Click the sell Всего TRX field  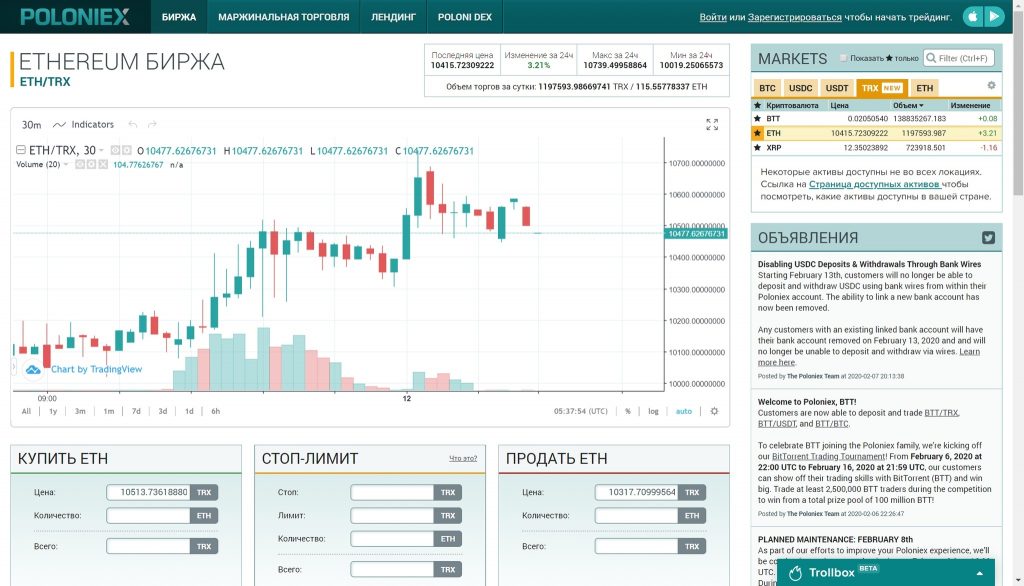coord(636,547)
